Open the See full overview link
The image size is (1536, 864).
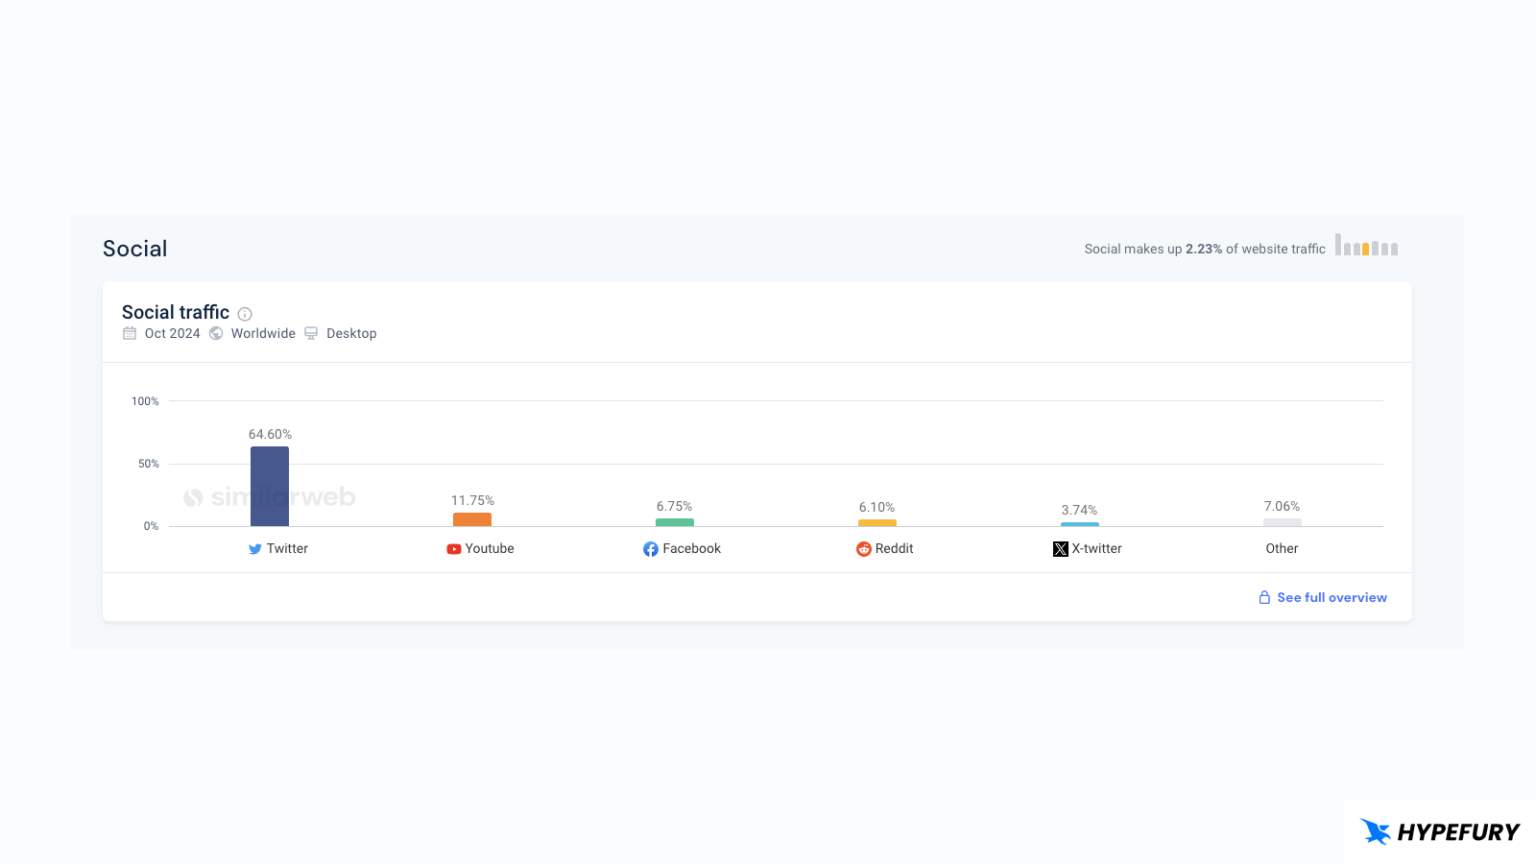click(1332, 597)
